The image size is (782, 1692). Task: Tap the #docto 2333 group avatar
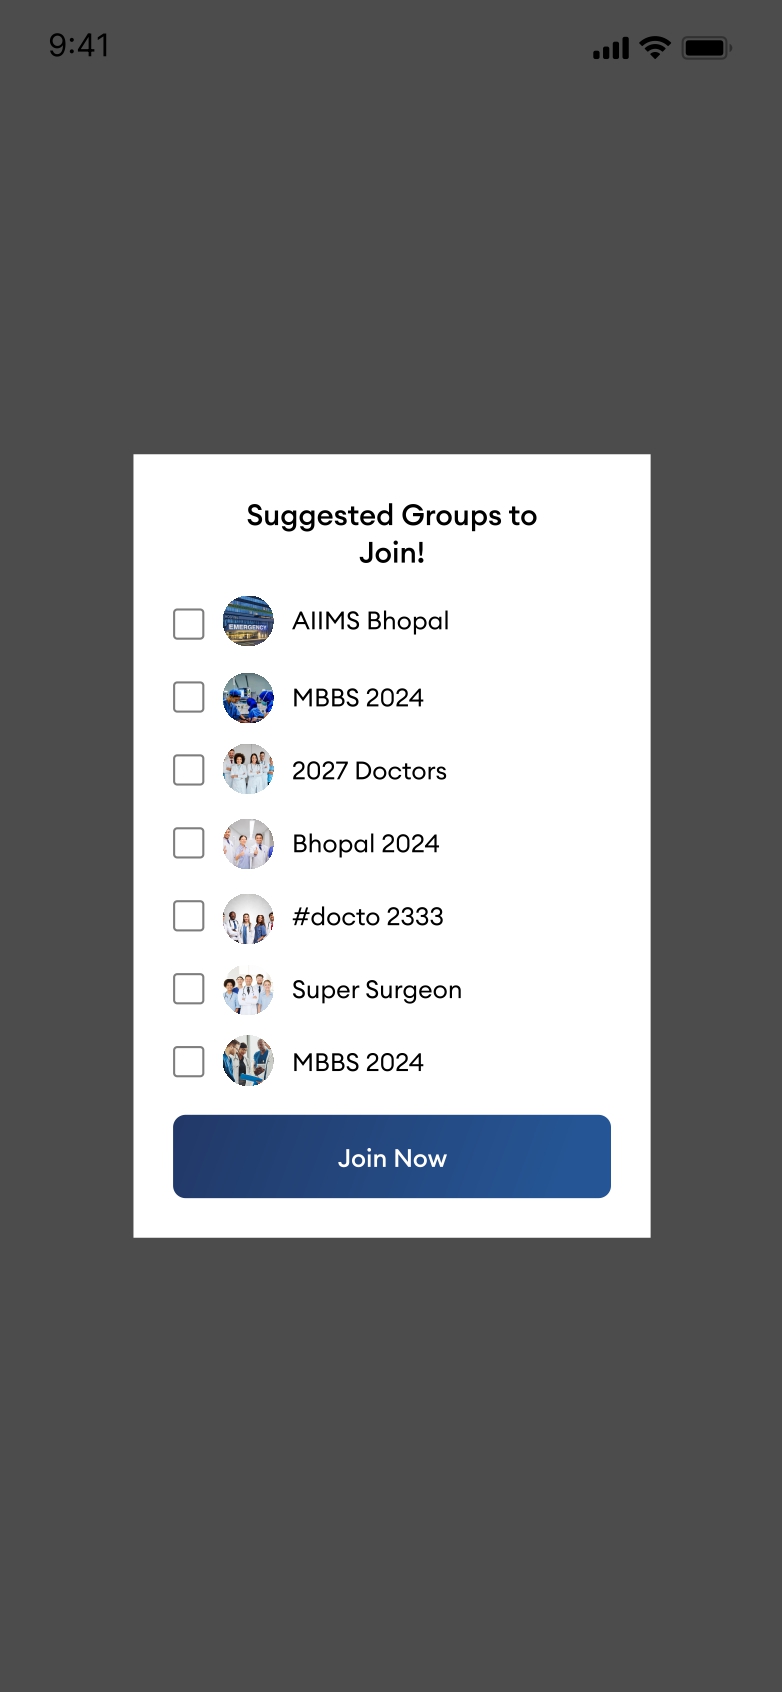(x=248, y=917)
